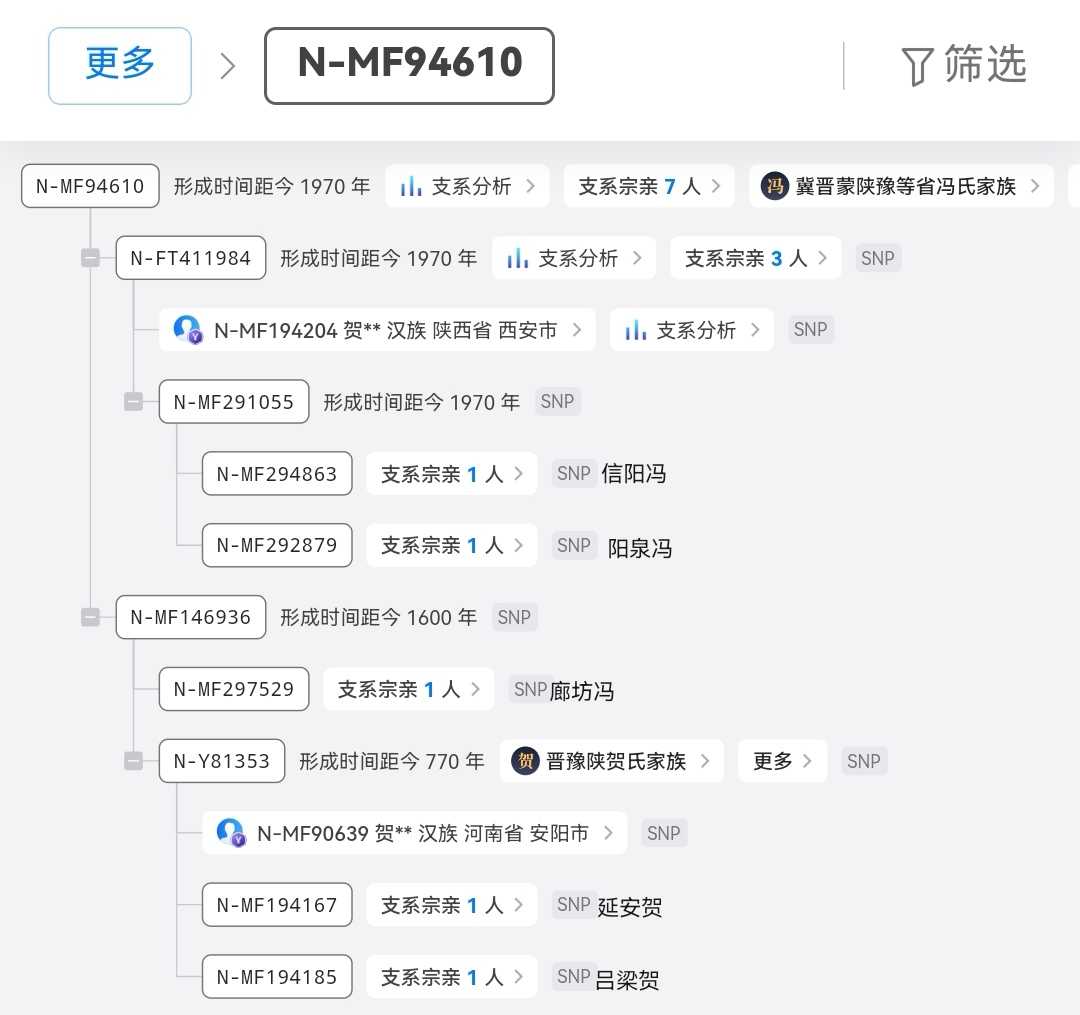
Task: Click the user avatar for N-MF90639
Action: [x=231, y=833]
